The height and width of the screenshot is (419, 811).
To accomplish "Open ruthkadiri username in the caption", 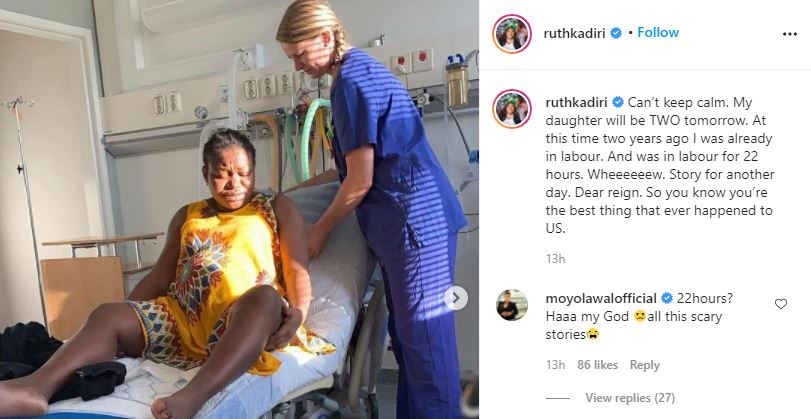I will click(x=577, y=102).
